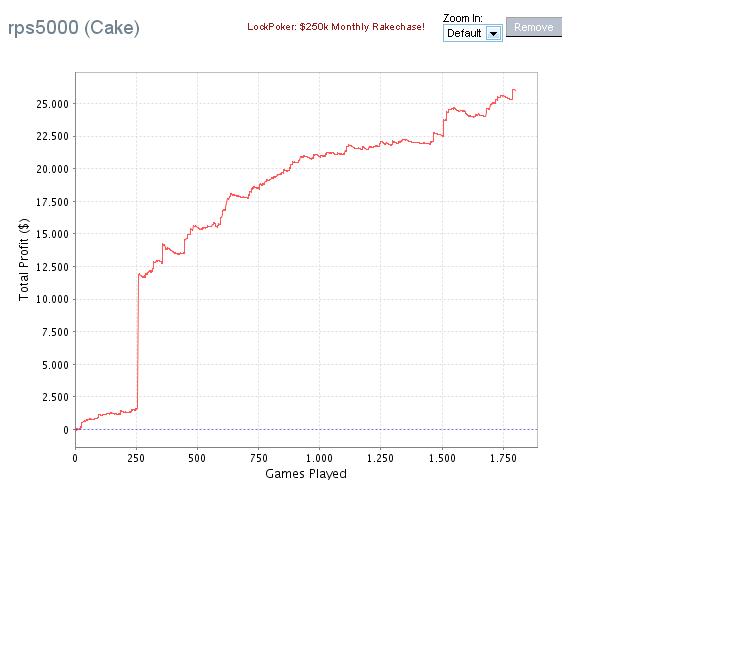Image resolution: width=733 pixels, height=663 pixels.
Task: Click the 12.500 y-axis label
Action: [52, 267]
